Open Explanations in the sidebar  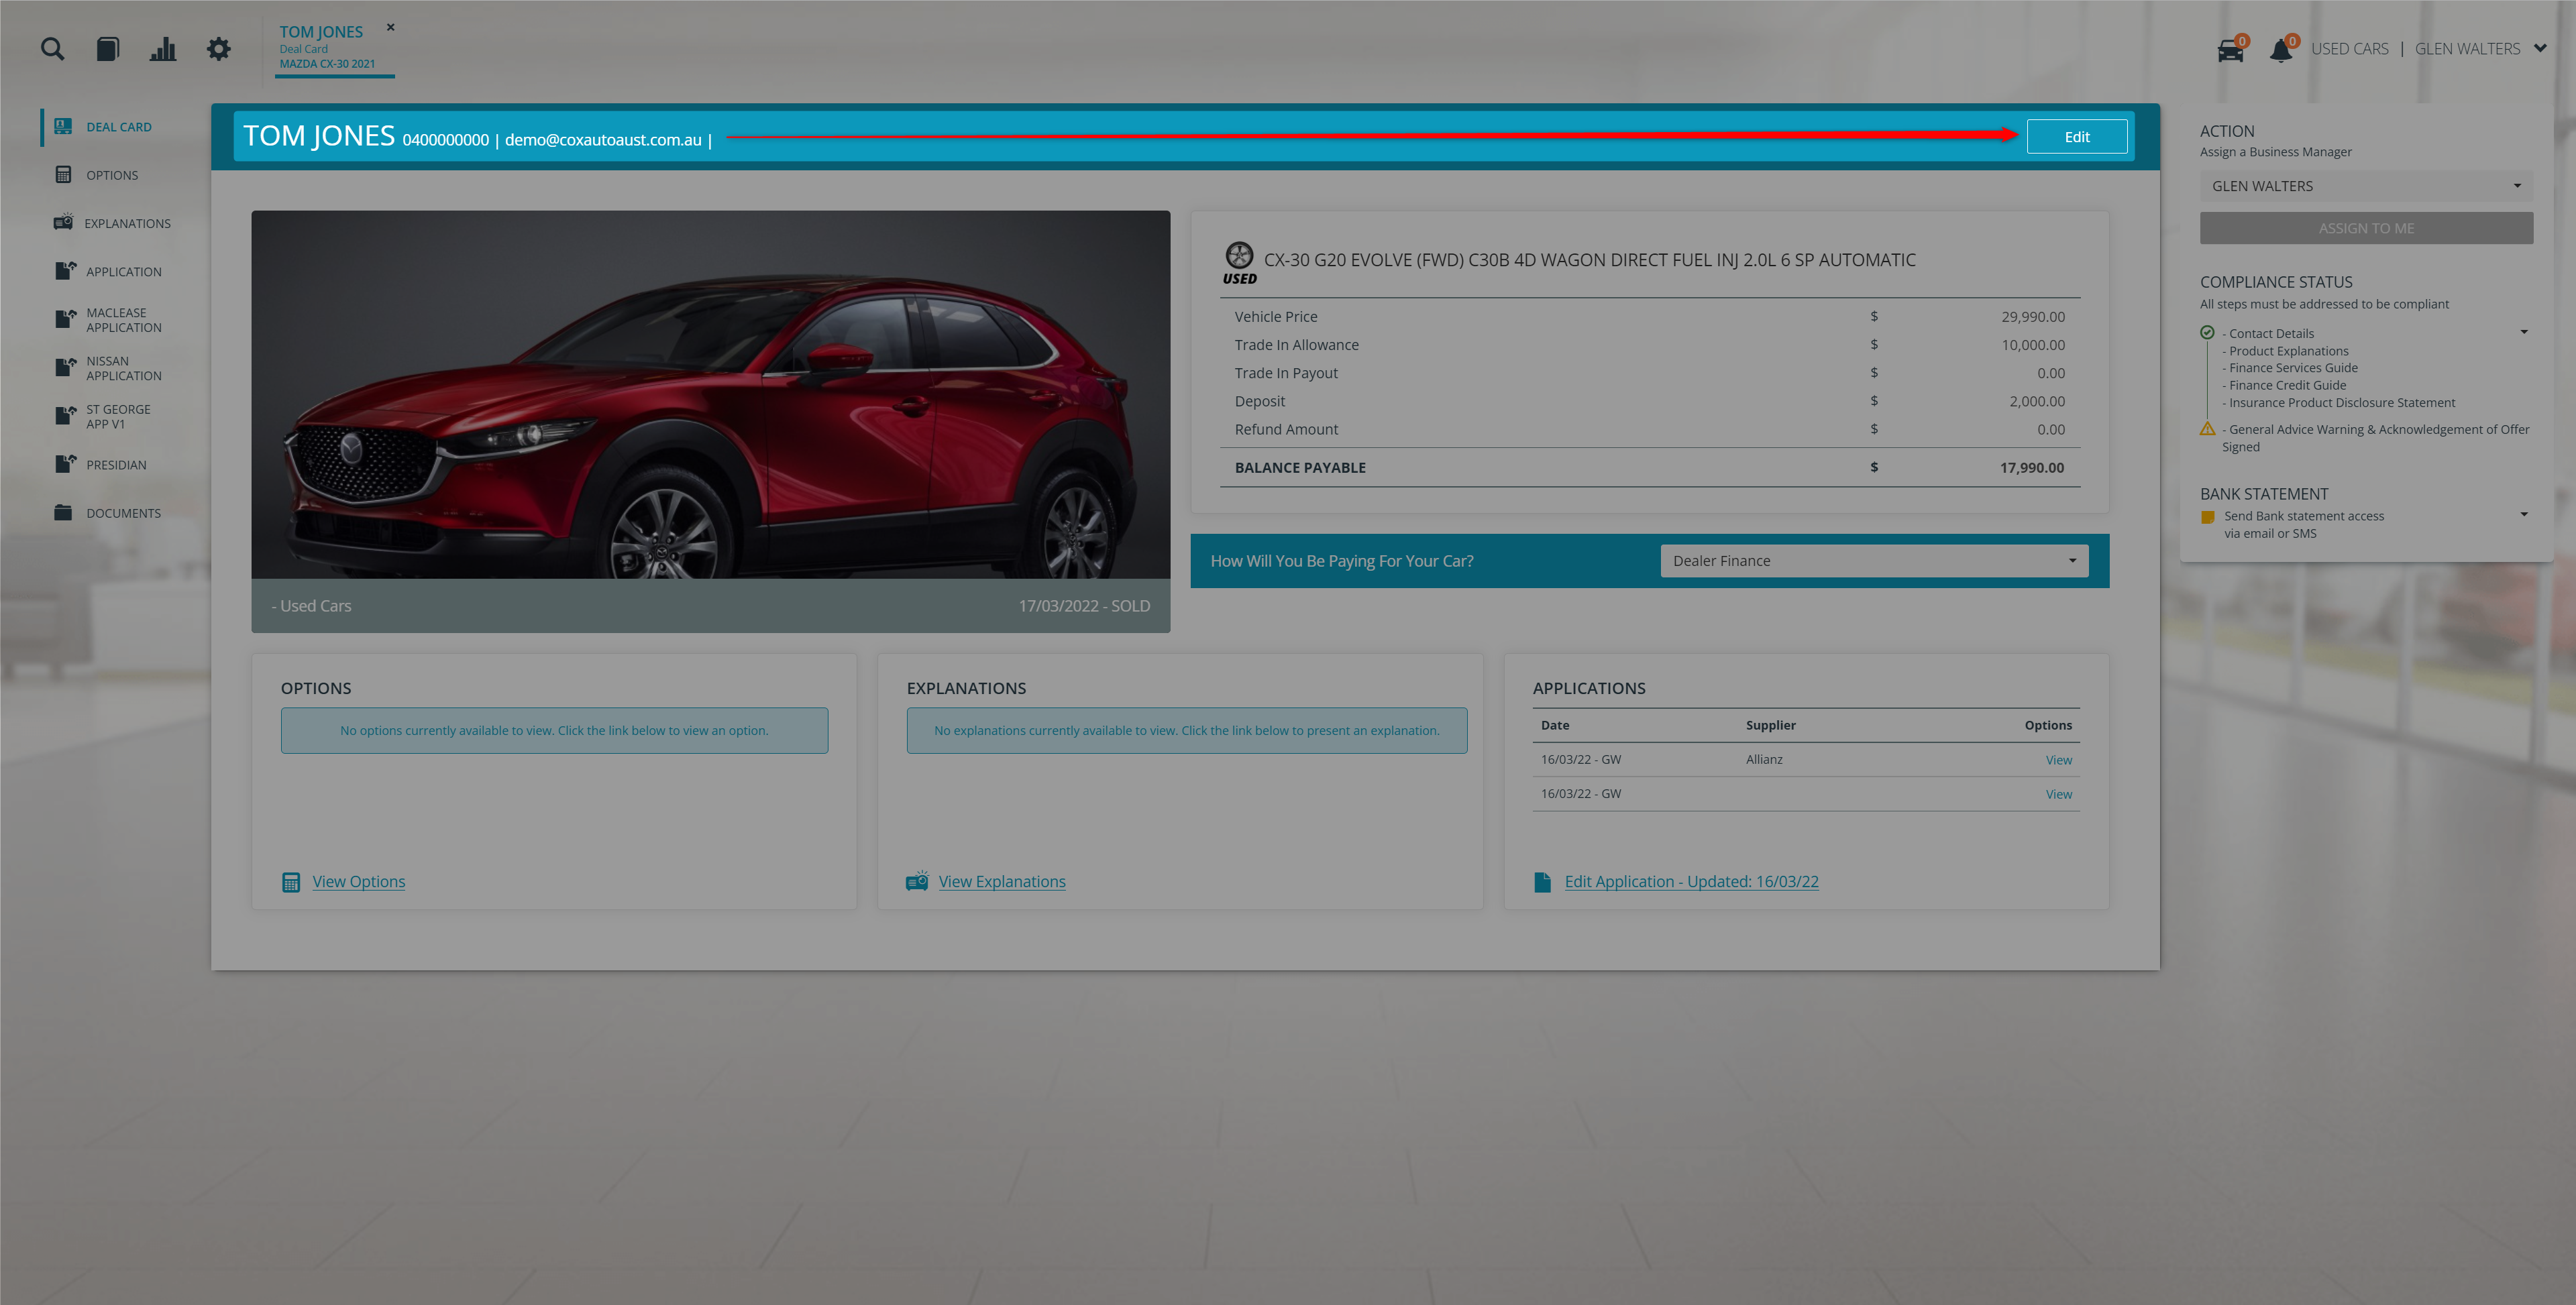pos(127,223)
